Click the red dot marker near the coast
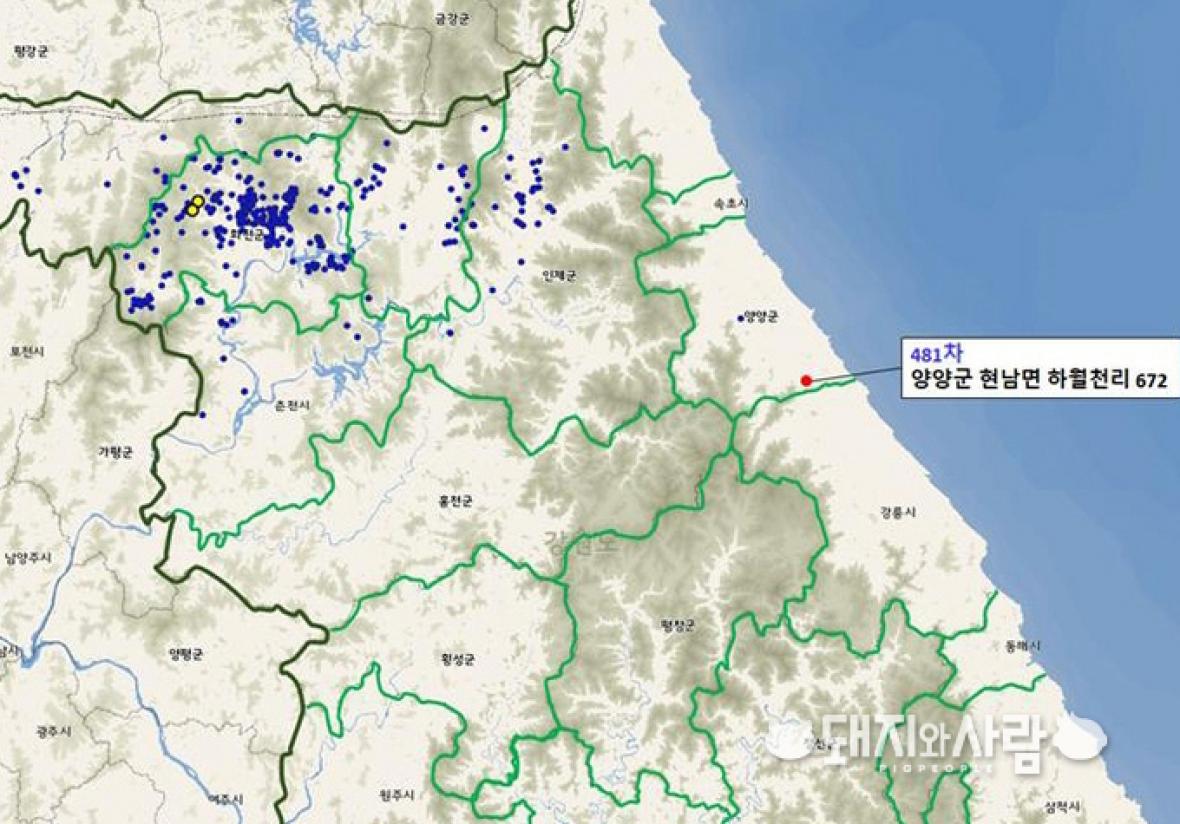This screenshot has width=1180, height=824. [x=806, y=381]
